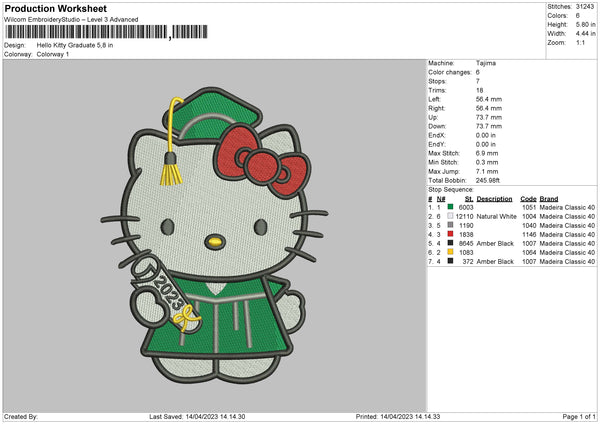This screenshot has height=424, width=600.
Task: Click the Machine value Tajima
Action: [487, 63]
